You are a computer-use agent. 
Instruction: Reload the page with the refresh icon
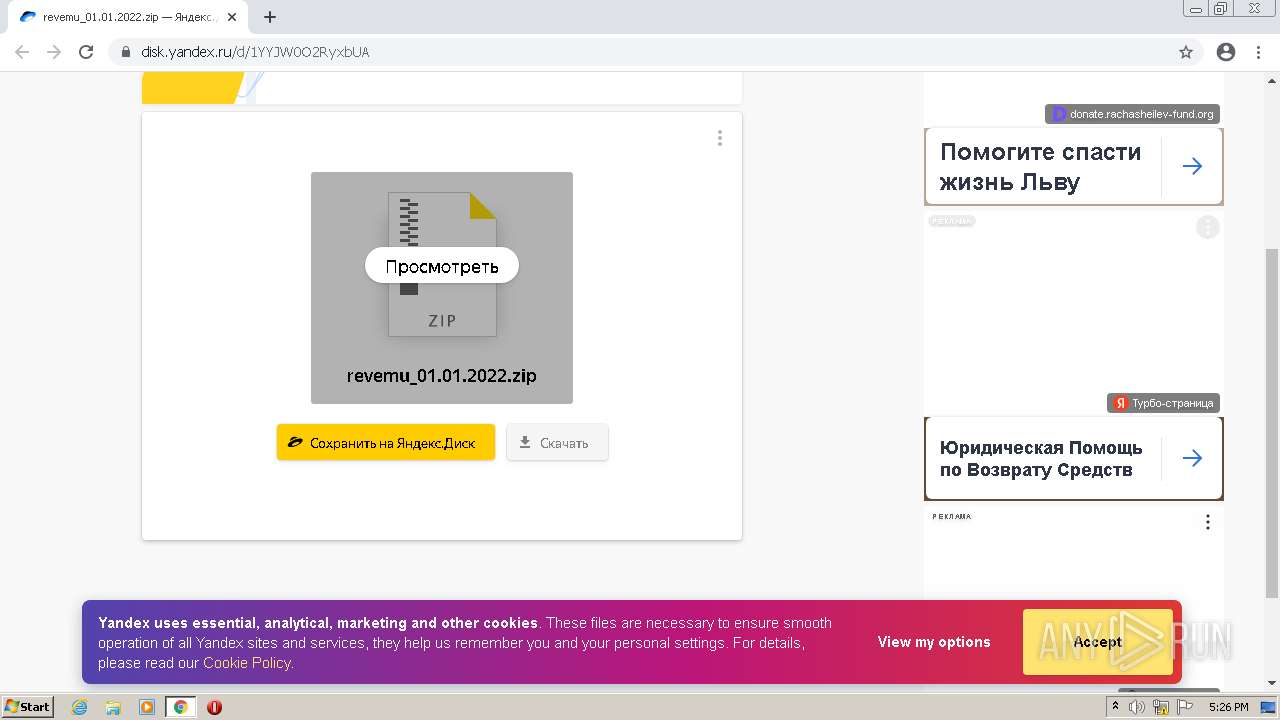coord(86,52)
